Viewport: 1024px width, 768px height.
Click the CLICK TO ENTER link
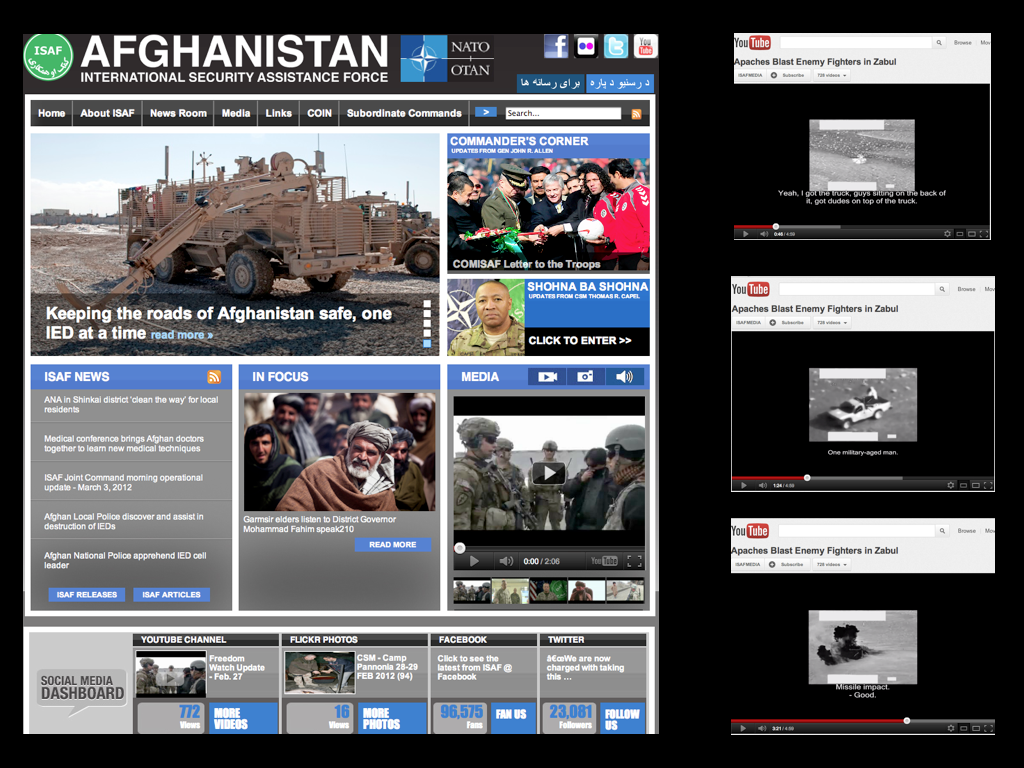[x=580, y=340]
